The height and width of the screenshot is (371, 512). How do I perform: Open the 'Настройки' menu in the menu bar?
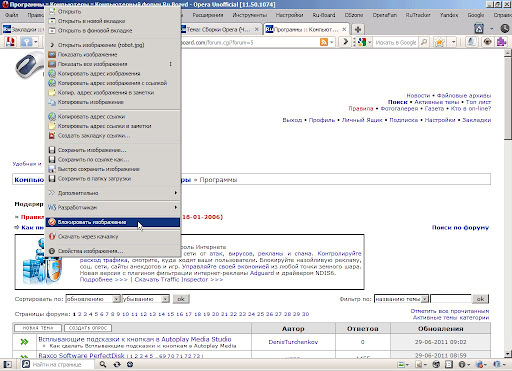point(289,15)
